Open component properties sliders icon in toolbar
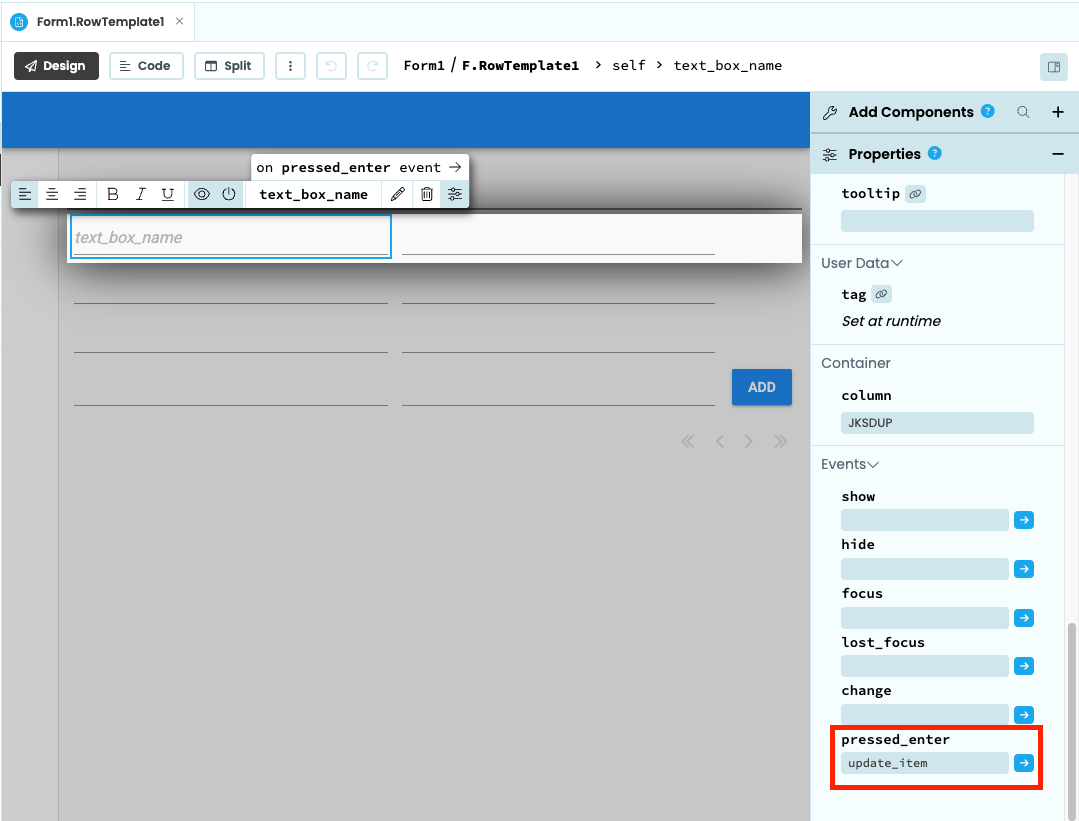The width and height of the screenshot is (1079, 821). coord(455,194)
